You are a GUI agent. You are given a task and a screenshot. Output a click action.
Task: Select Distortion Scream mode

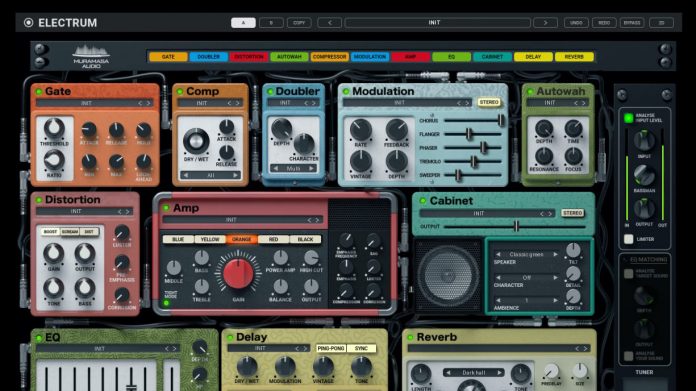[x=70, y=232]
